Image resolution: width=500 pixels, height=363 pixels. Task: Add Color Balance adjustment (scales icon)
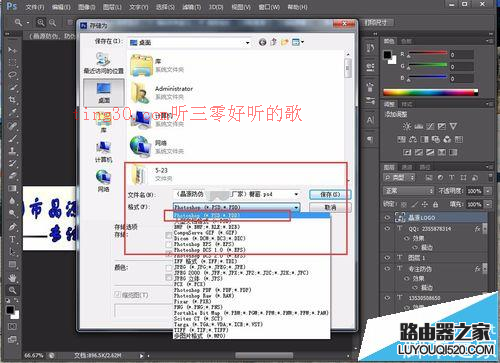(x=413, y=139)
